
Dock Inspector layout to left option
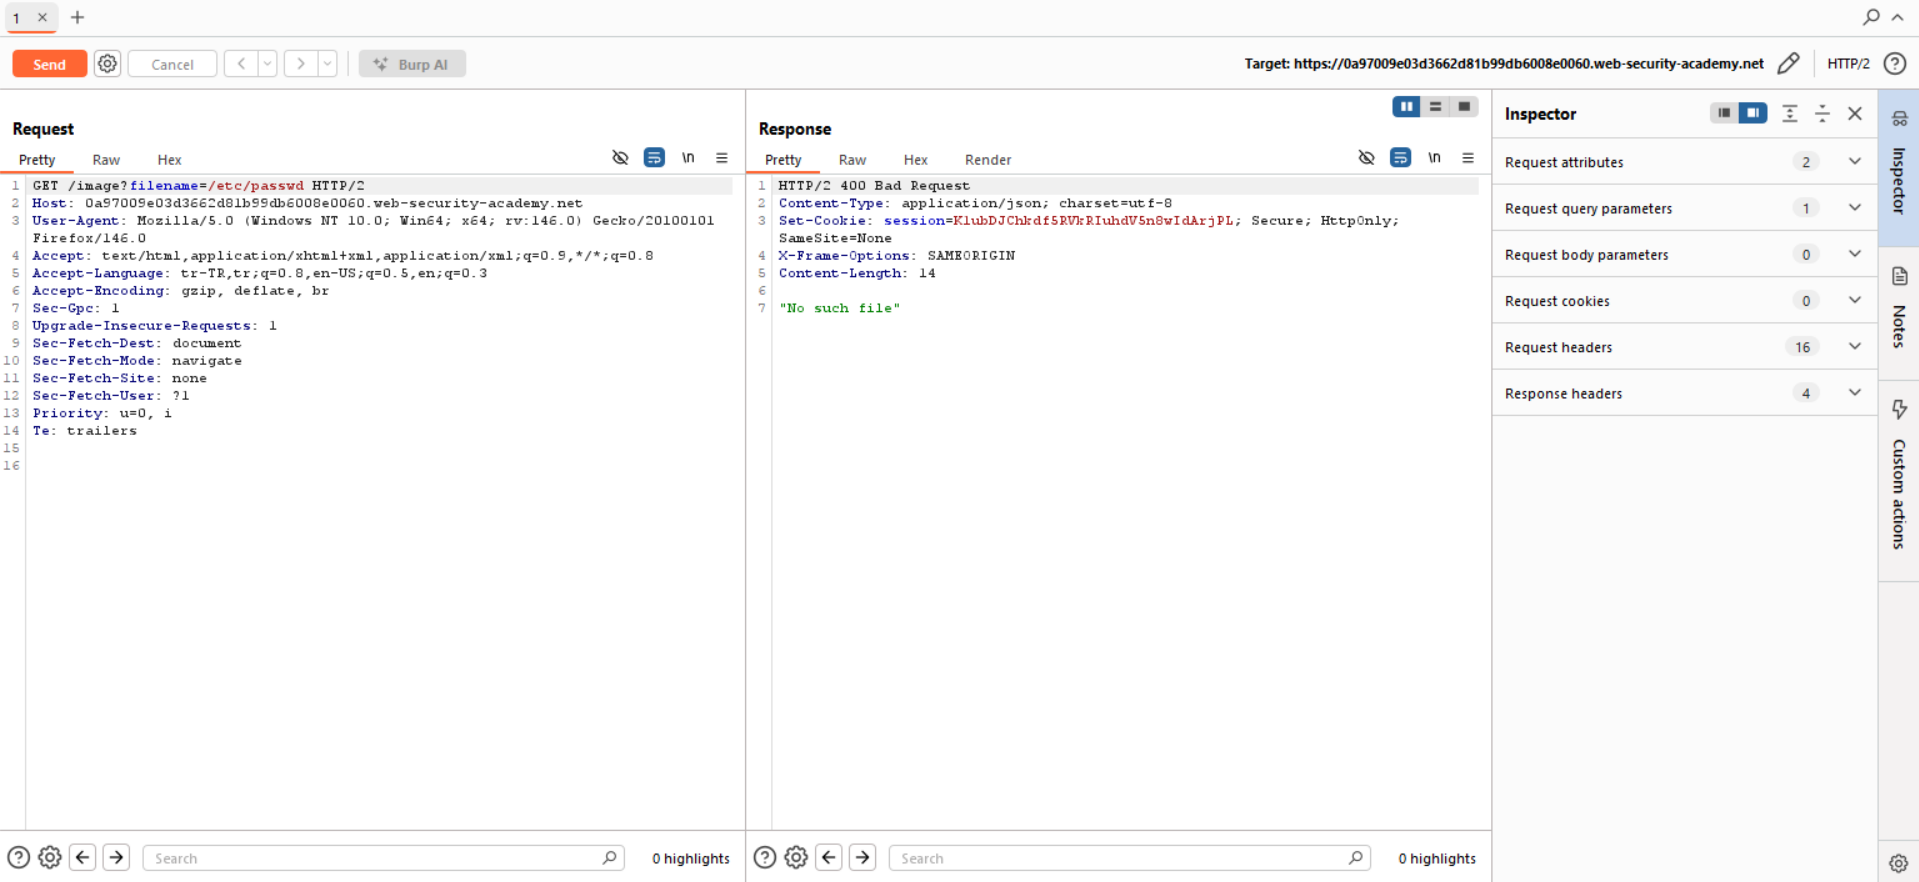1724,113
